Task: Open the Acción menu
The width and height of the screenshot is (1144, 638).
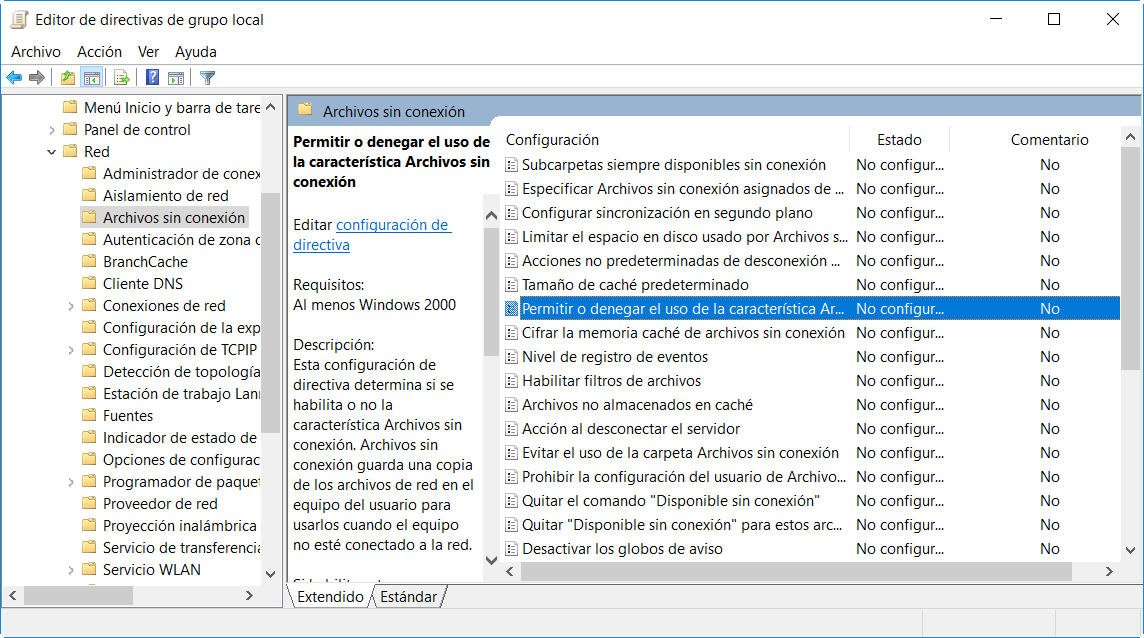Action: tap(99, 51)
